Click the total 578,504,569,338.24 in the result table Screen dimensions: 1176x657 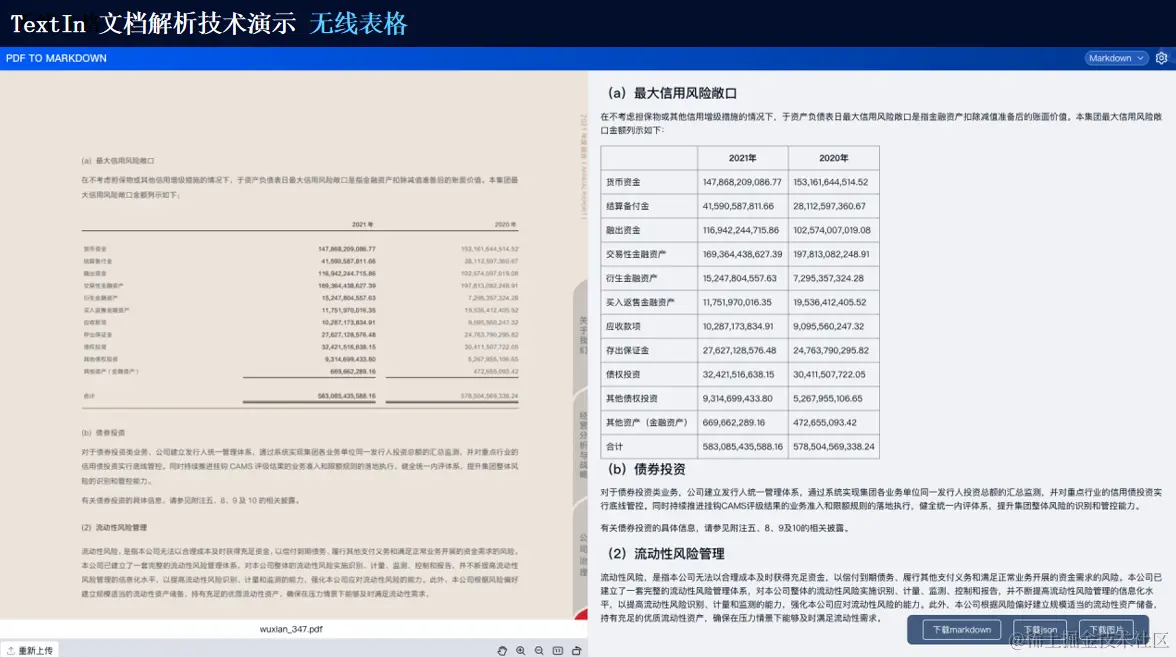(833, 446)
